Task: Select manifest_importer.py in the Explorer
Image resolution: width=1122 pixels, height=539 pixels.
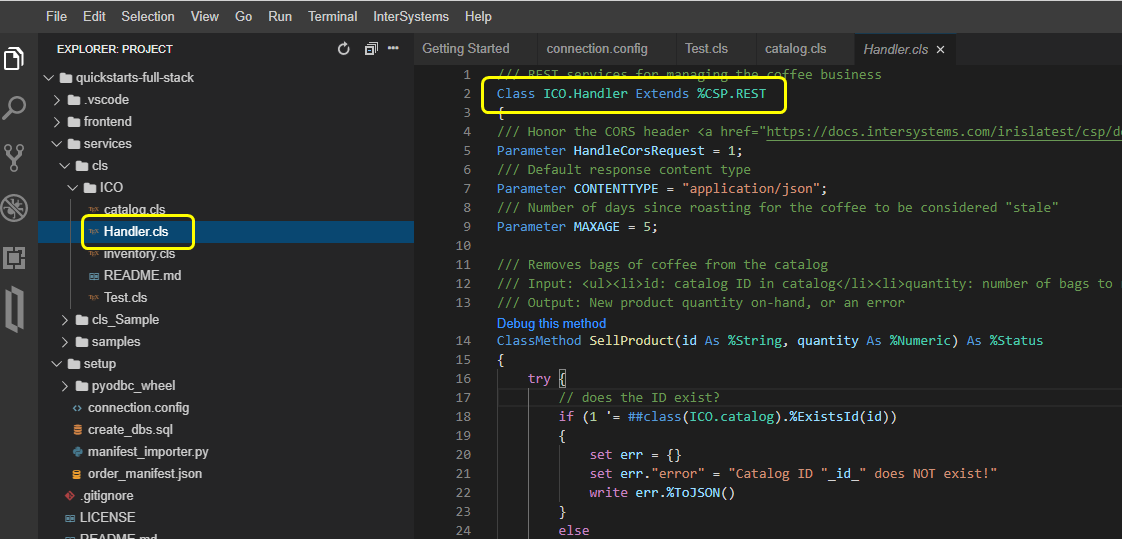Action: tap(148, 452)
